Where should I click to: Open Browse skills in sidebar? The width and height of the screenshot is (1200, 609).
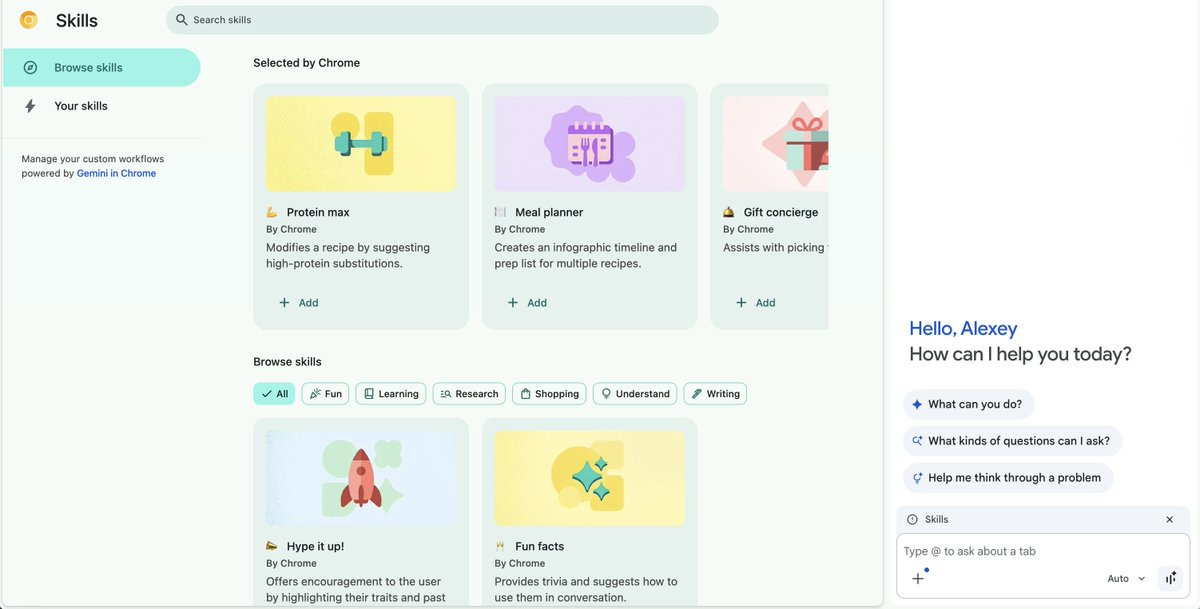click(101, 68)
